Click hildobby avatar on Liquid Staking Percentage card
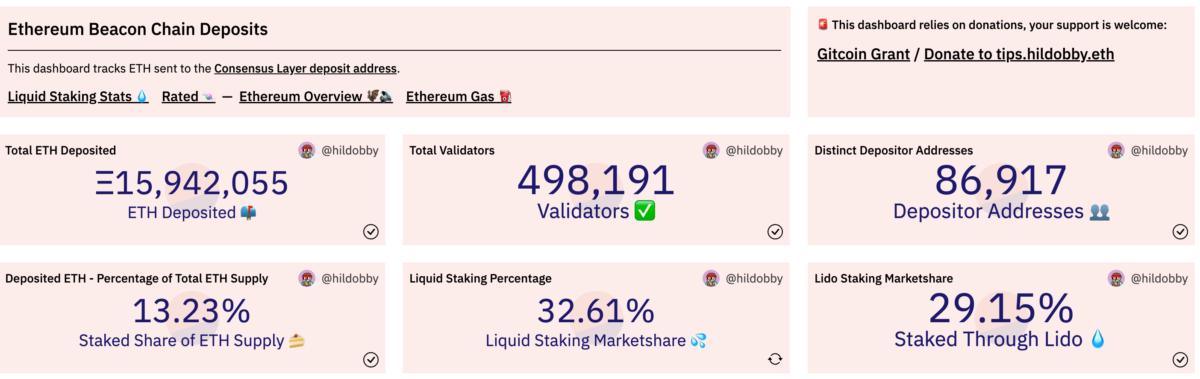Screen dimensions: 1200x379 point(711,278)
